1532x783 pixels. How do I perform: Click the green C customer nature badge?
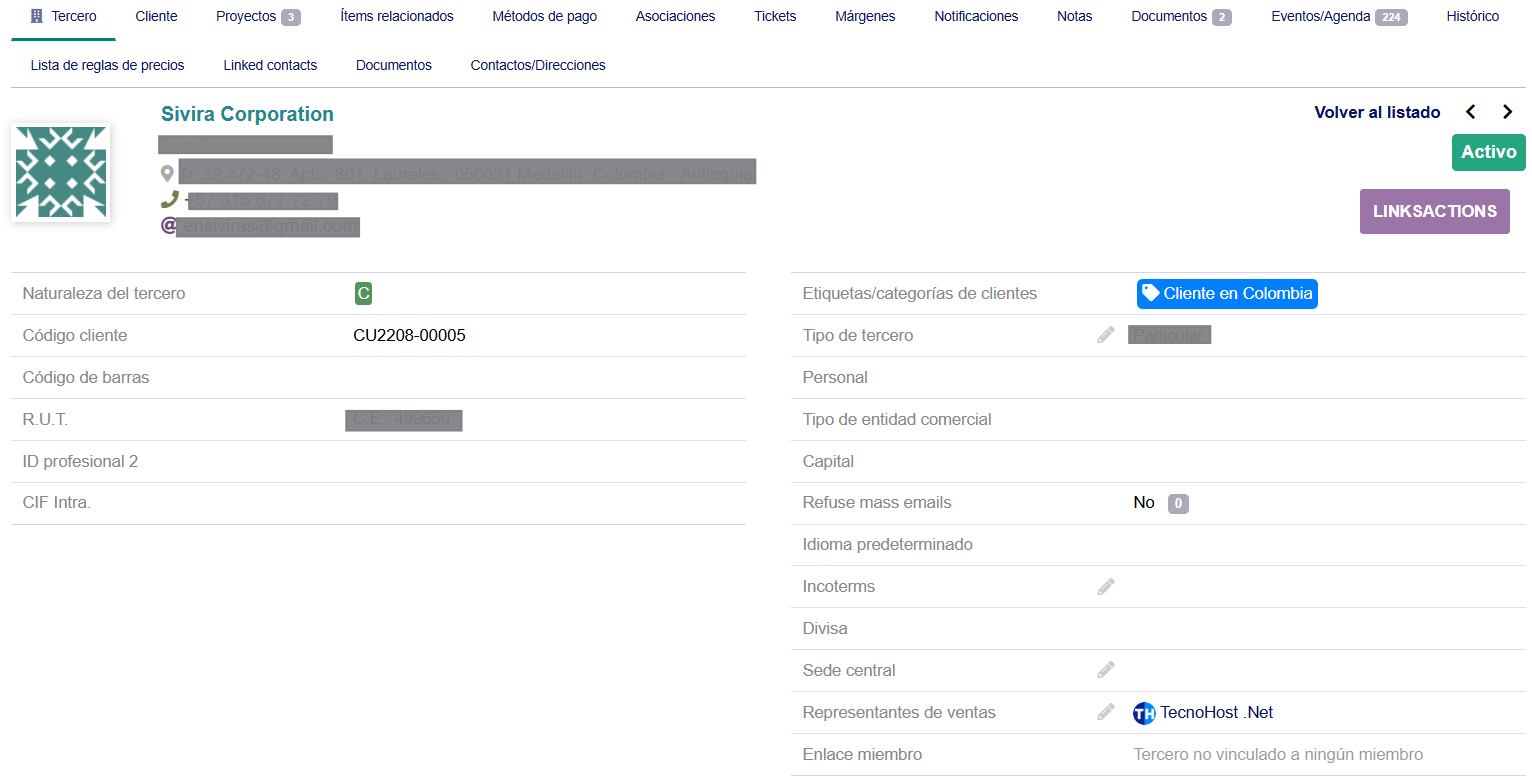(363, 293)
